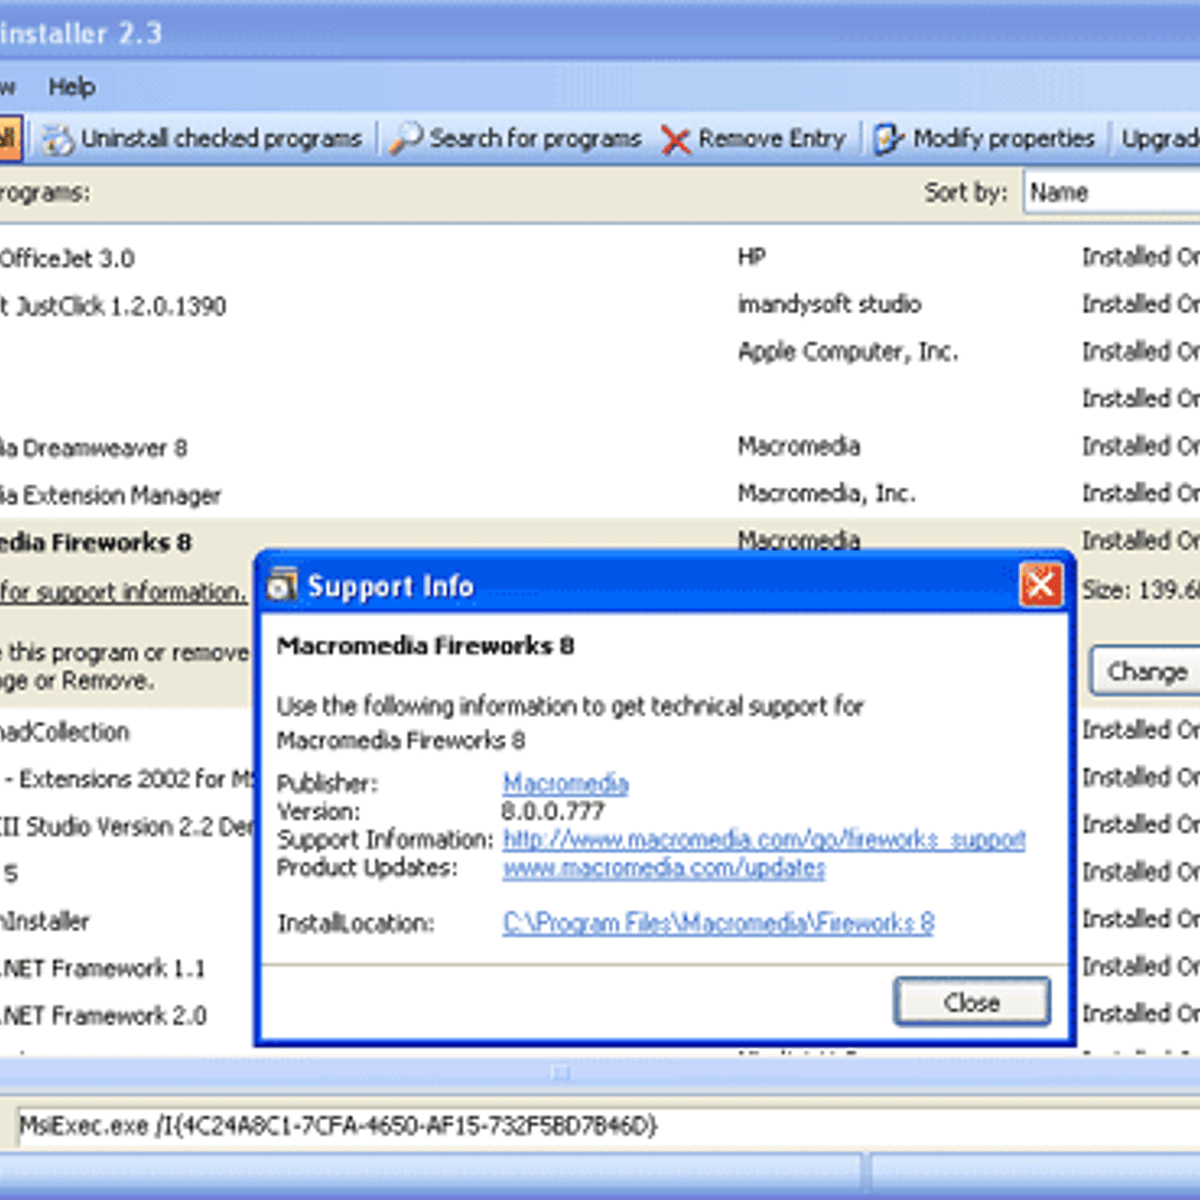Open the Sort by Name dropdown
The image size is (1200, 1200).
click(x=1110, y=192)
